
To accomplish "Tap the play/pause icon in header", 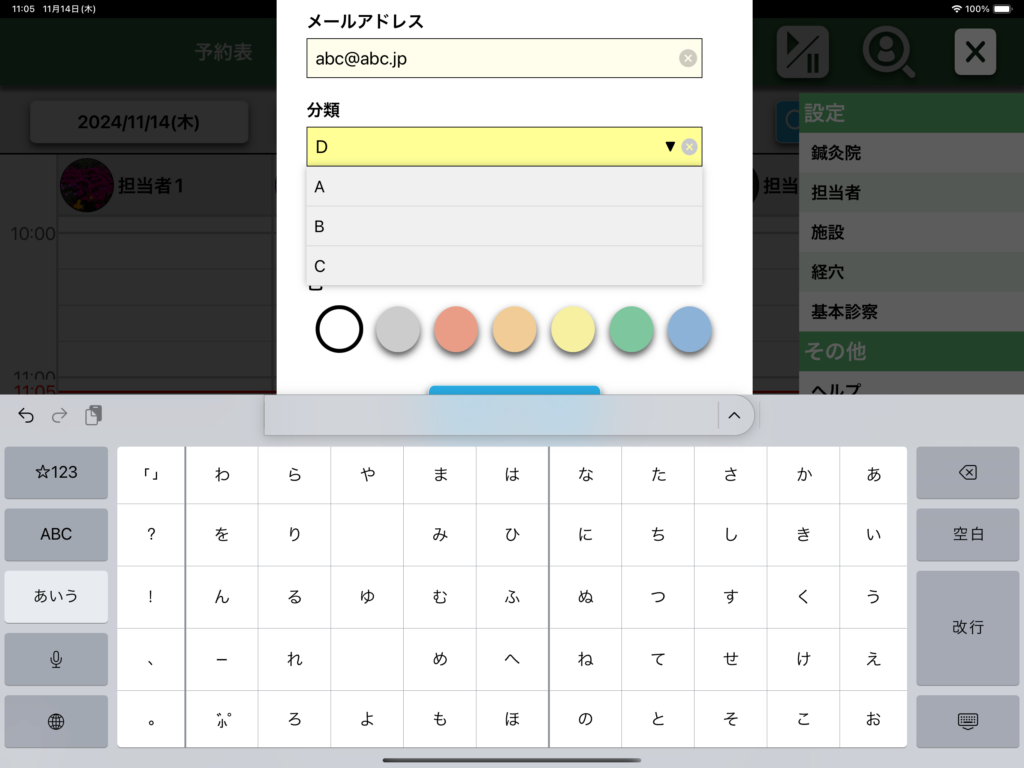I will click(x=802, y=52).
